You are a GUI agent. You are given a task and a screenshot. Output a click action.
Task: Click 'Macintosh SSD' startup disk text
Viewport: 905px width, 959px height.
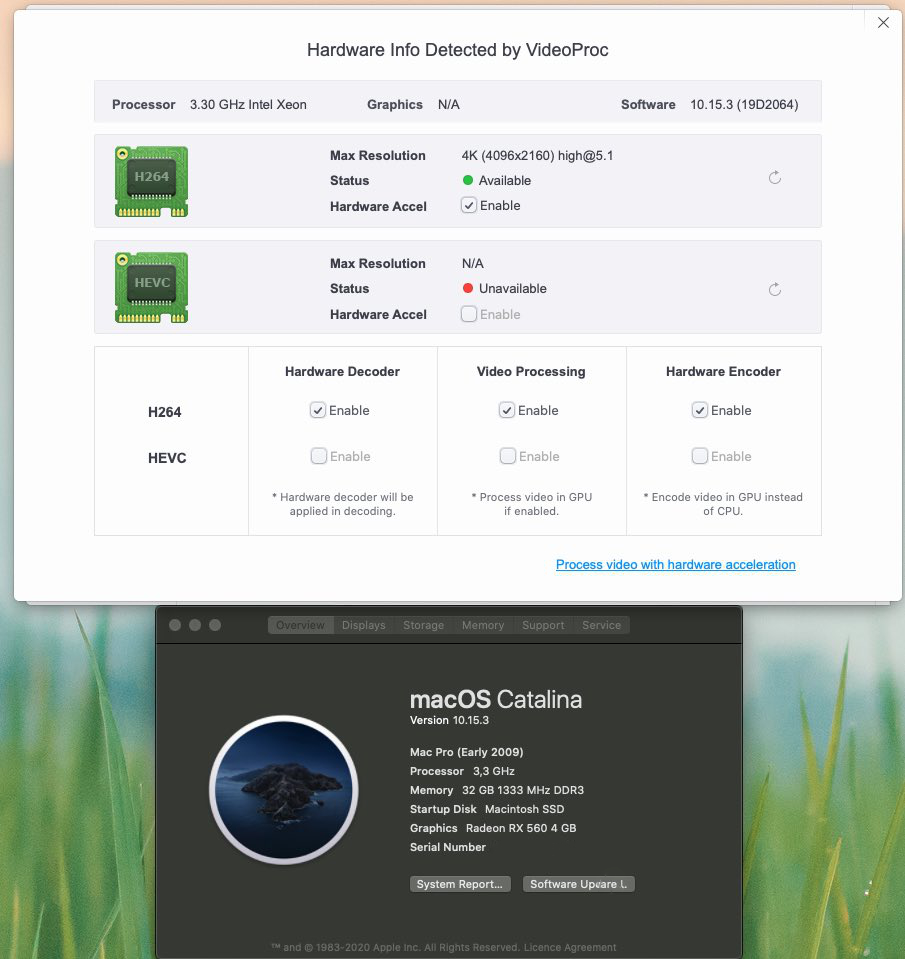(x=525, y=809)
